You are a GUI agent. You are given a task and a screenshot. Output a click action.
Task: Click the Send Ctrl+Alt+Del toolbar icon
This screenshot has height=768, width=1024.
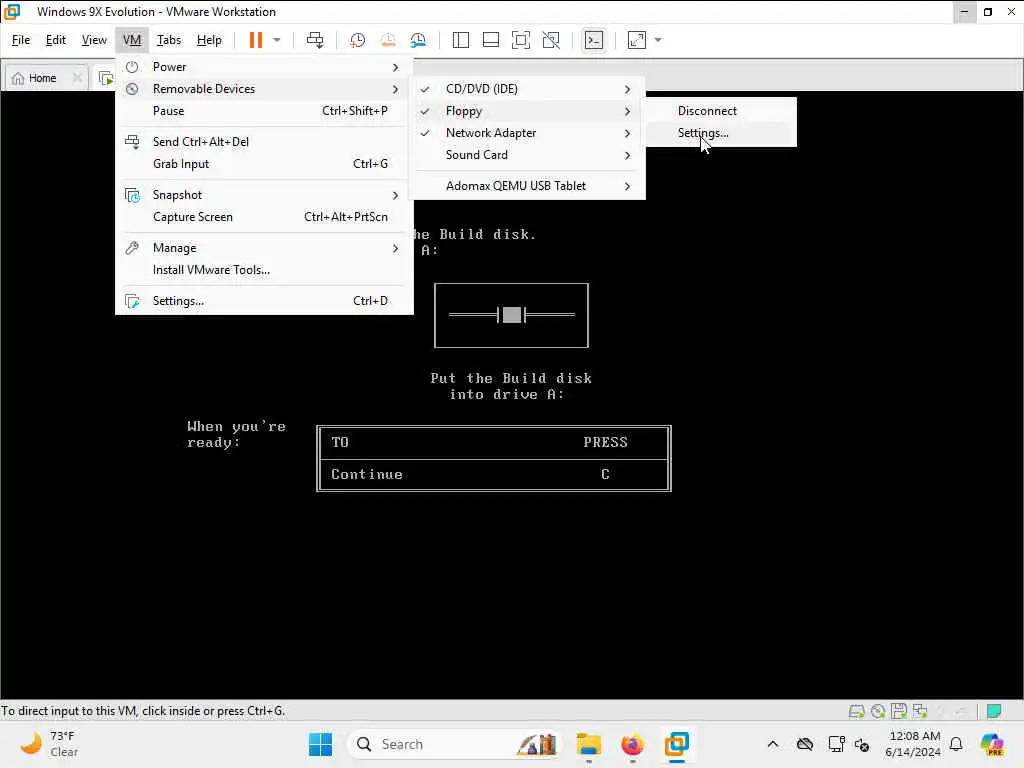point(315,40)
